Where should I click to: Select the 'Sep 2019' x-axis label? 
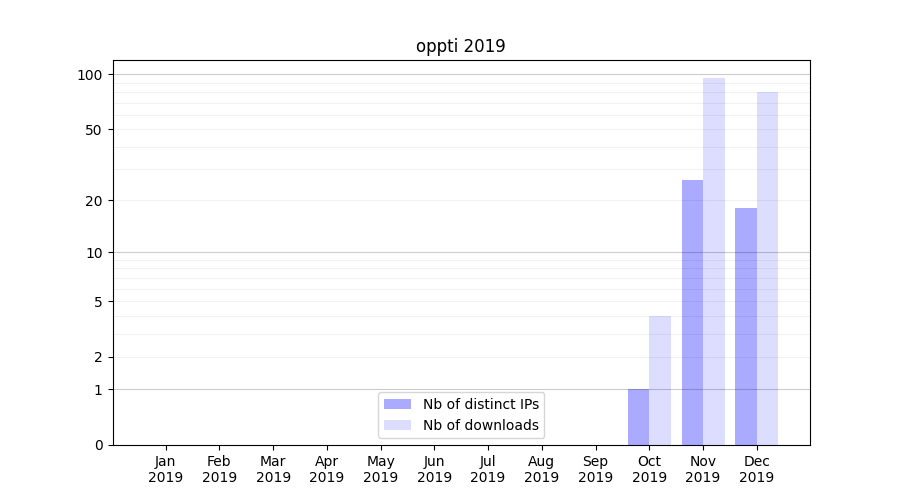pyautogui.click(x=595, y=469)
